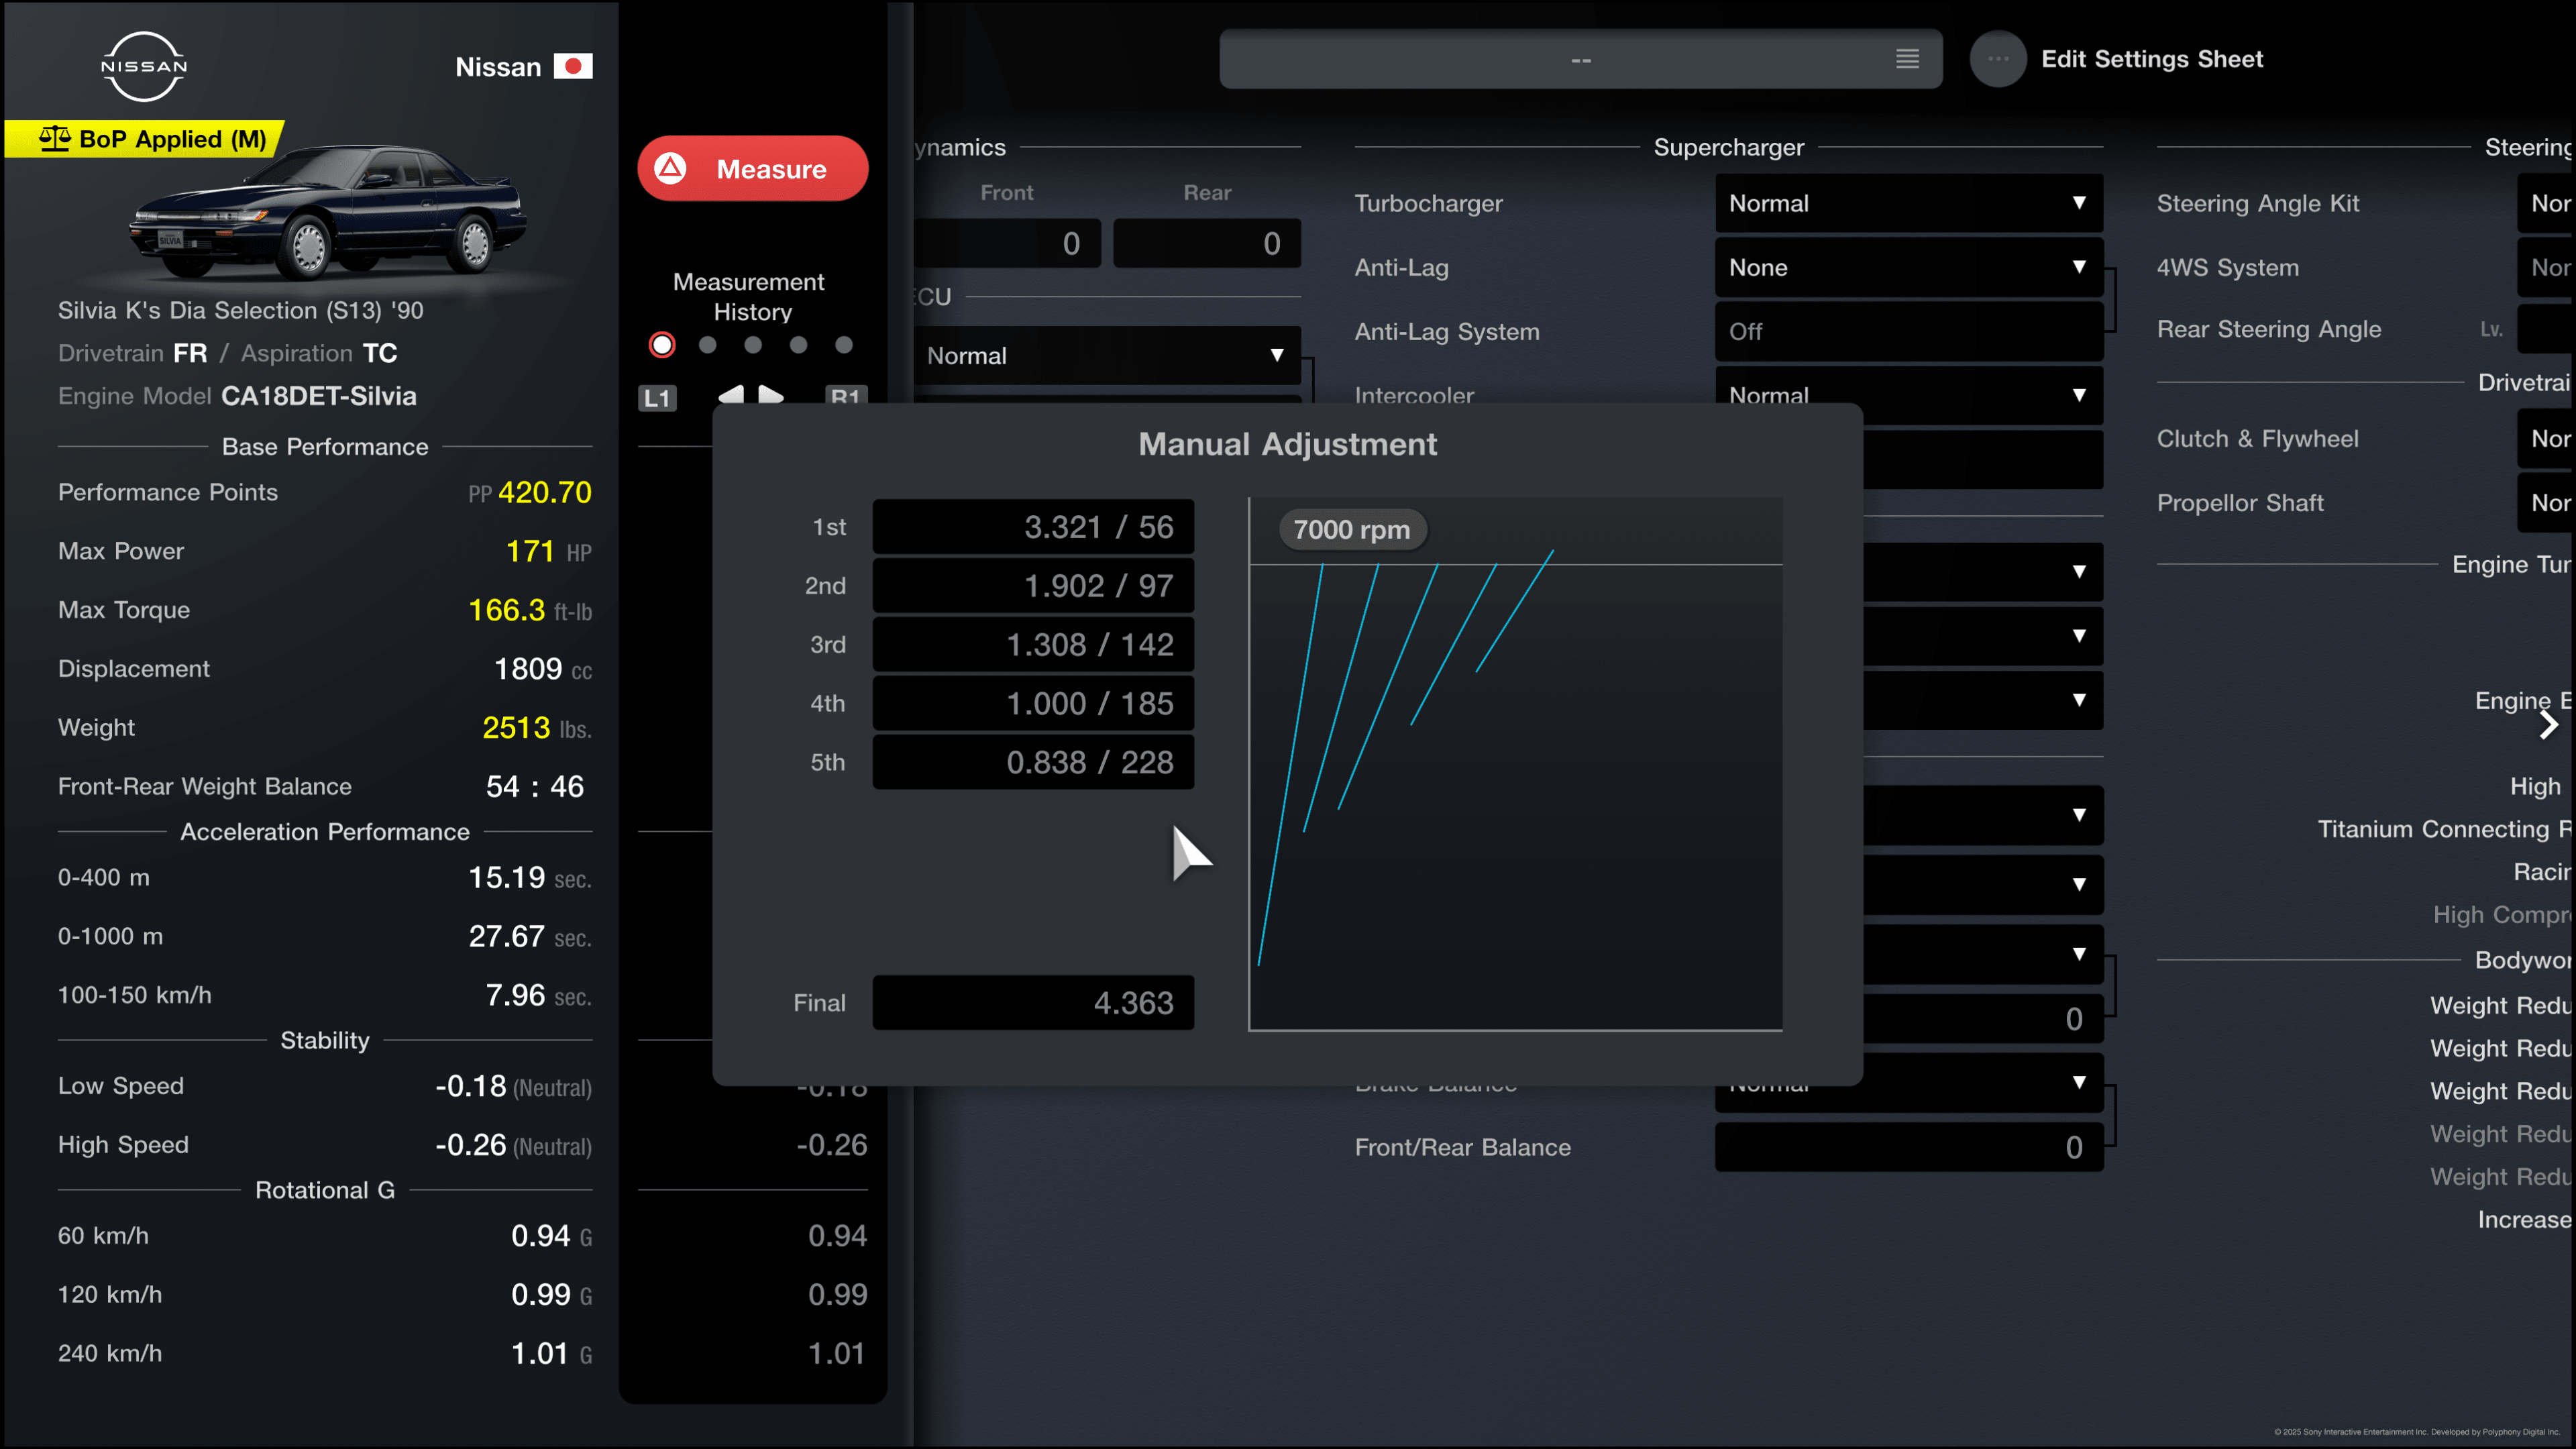Click the 7000 rpm label on gear graph
This screenshot has height=1449, width=2576.
coord(1352,530)
